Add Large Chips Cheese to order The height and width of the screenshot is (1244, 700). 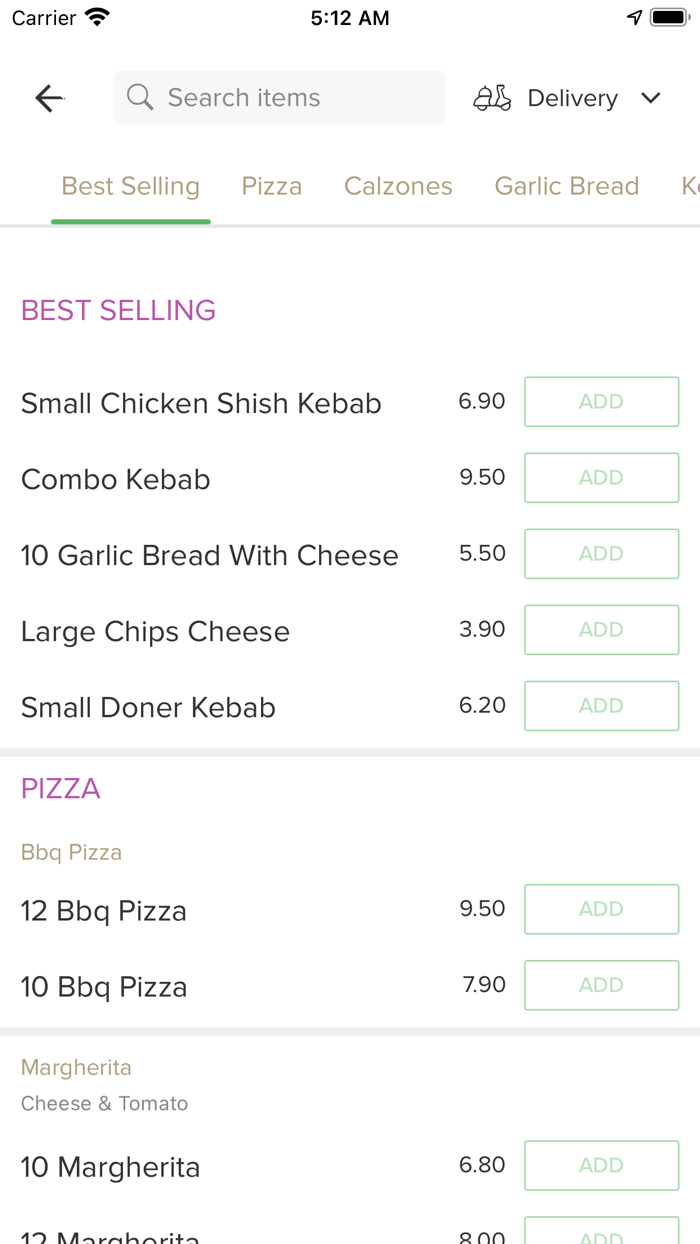pos(601,629)
